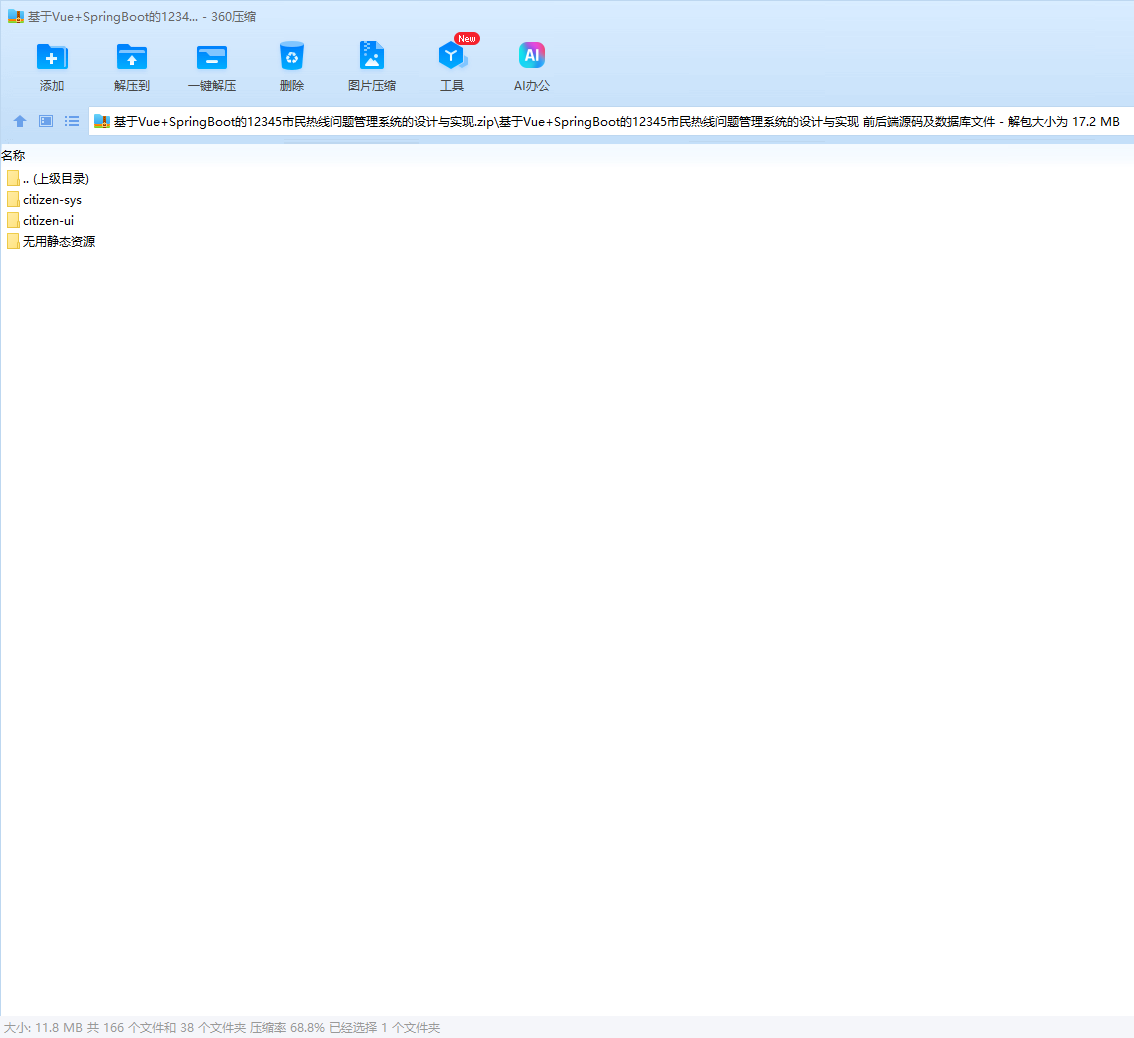This screenshot has width=1134, height=1038.
Task: Click the citizen-sys folder icon
Action: [13, 200]
